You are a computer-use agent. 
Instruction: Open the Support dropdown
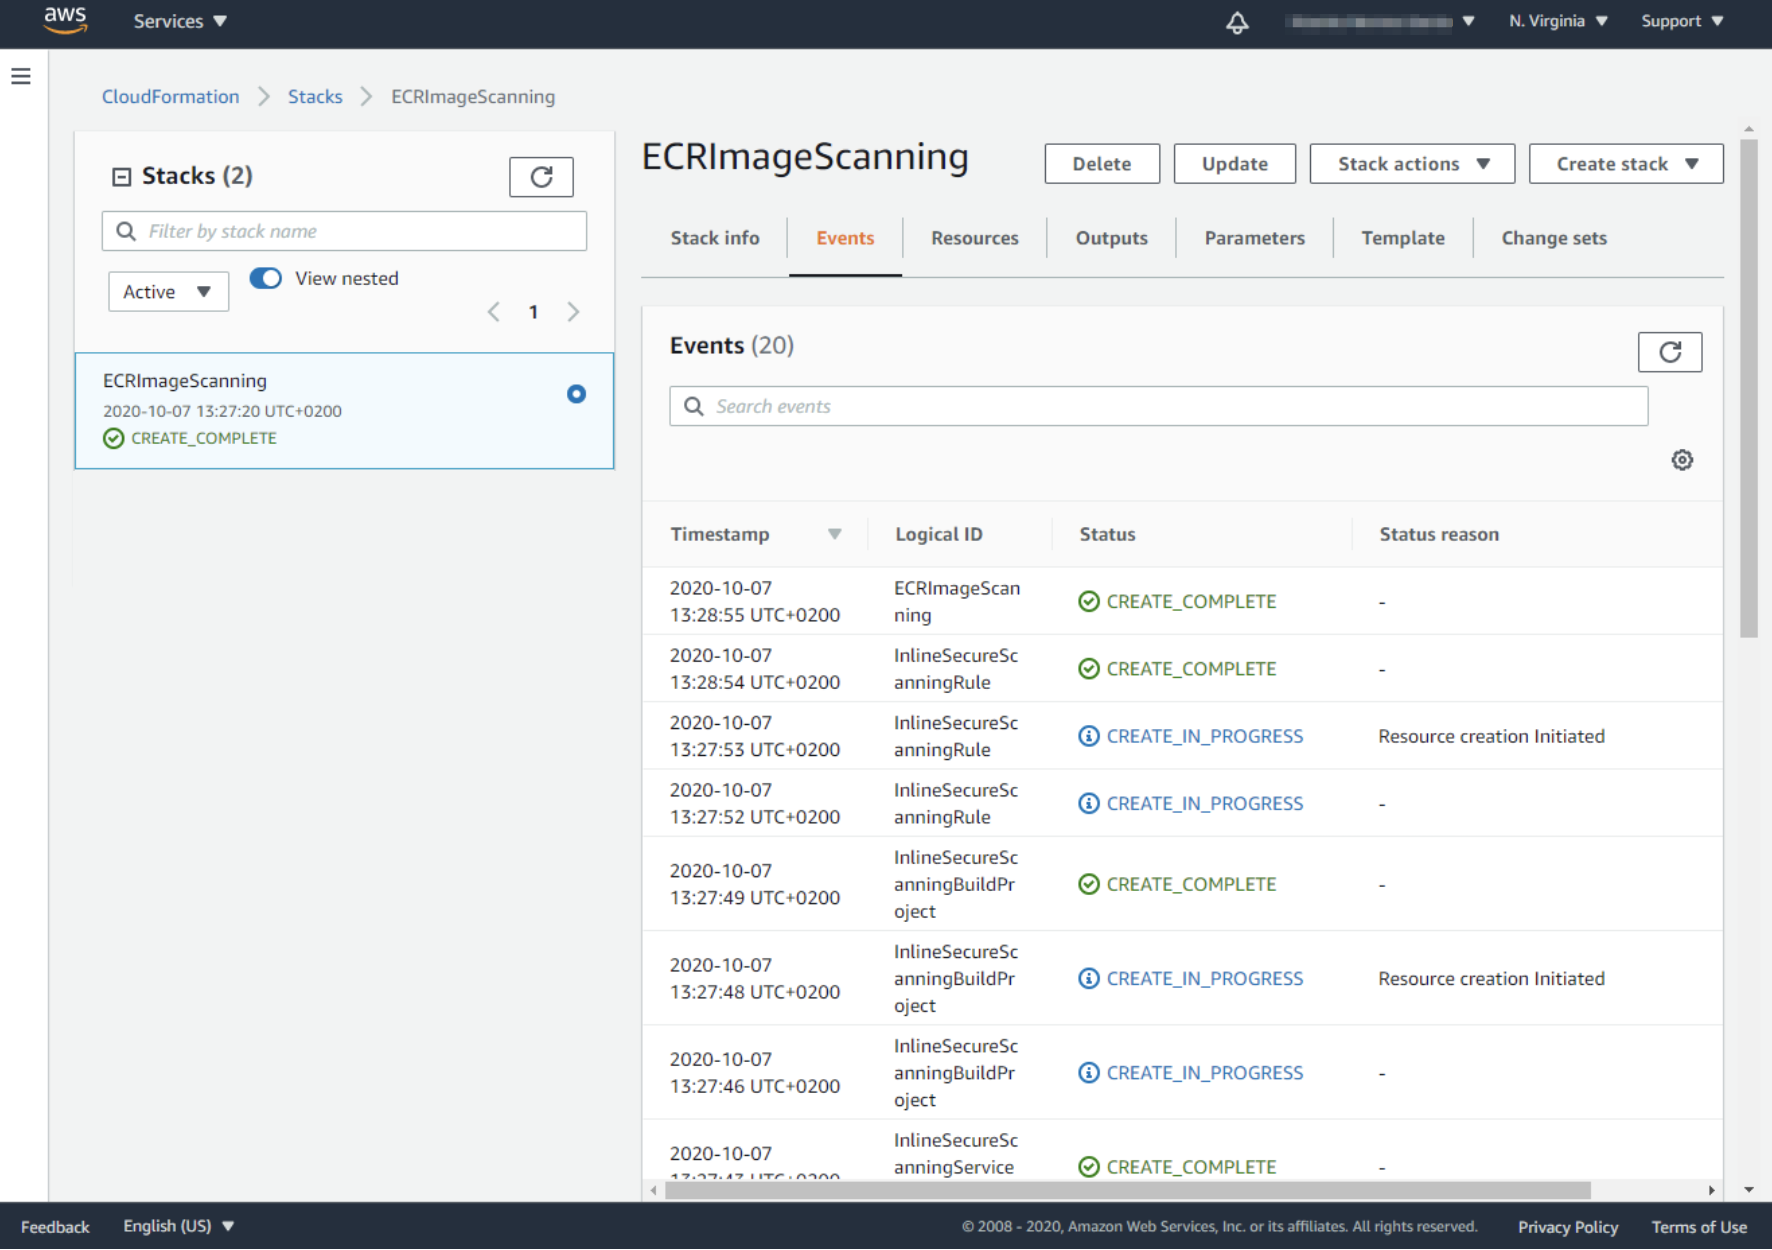[1682, 21]
